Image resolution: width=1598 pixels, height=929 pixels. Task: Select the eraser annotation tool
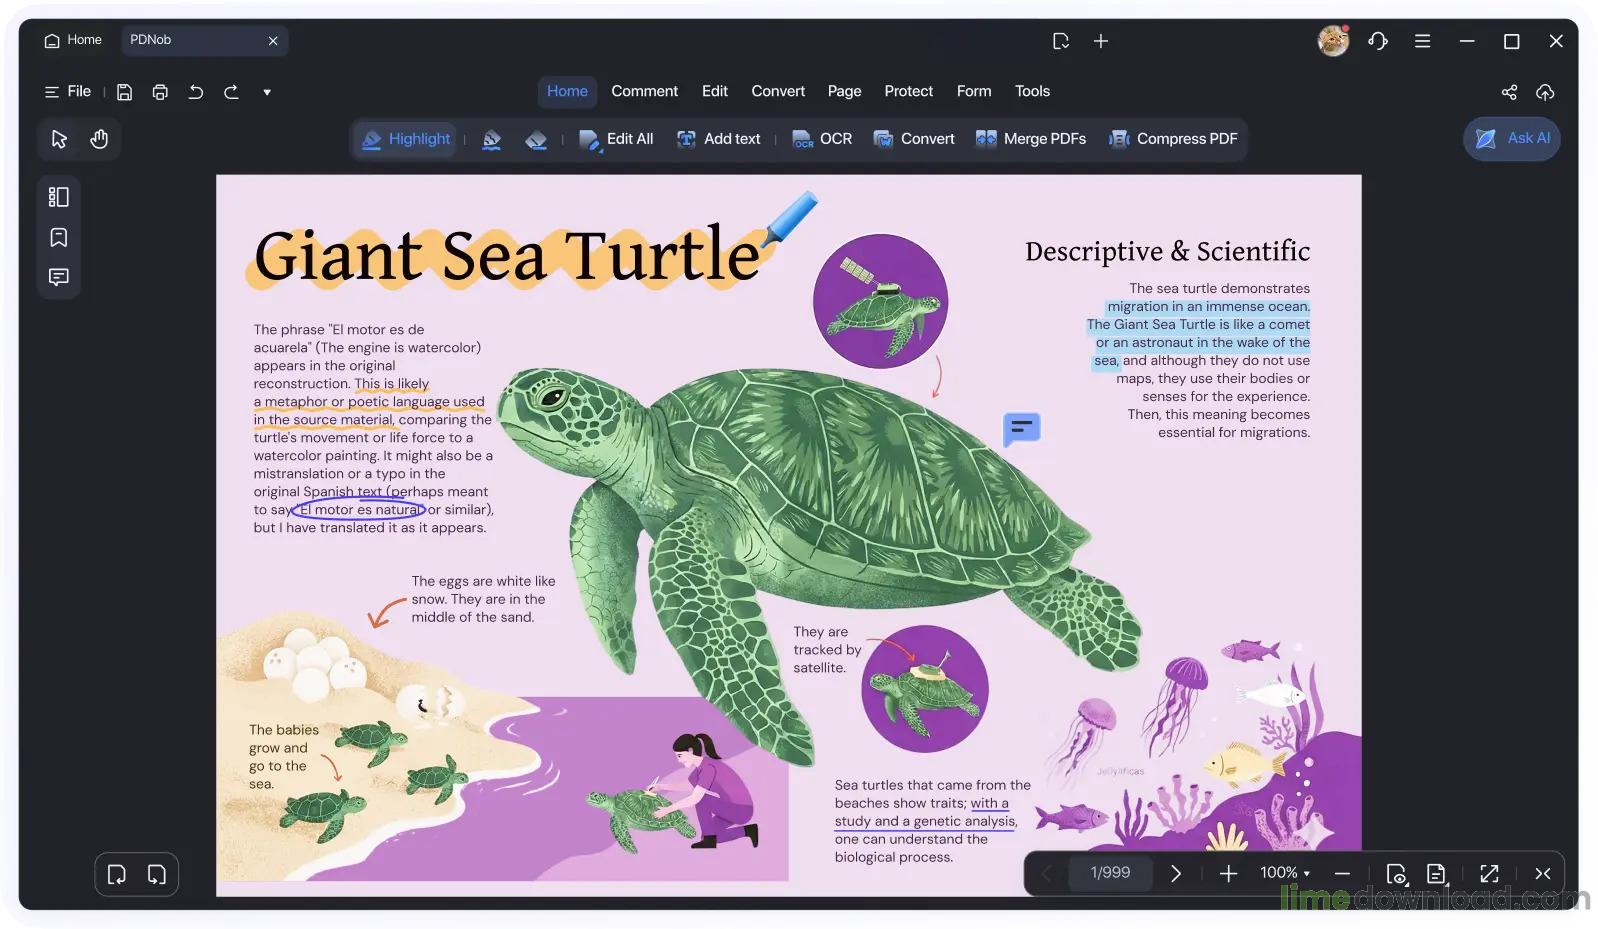(x=536, y=139)
